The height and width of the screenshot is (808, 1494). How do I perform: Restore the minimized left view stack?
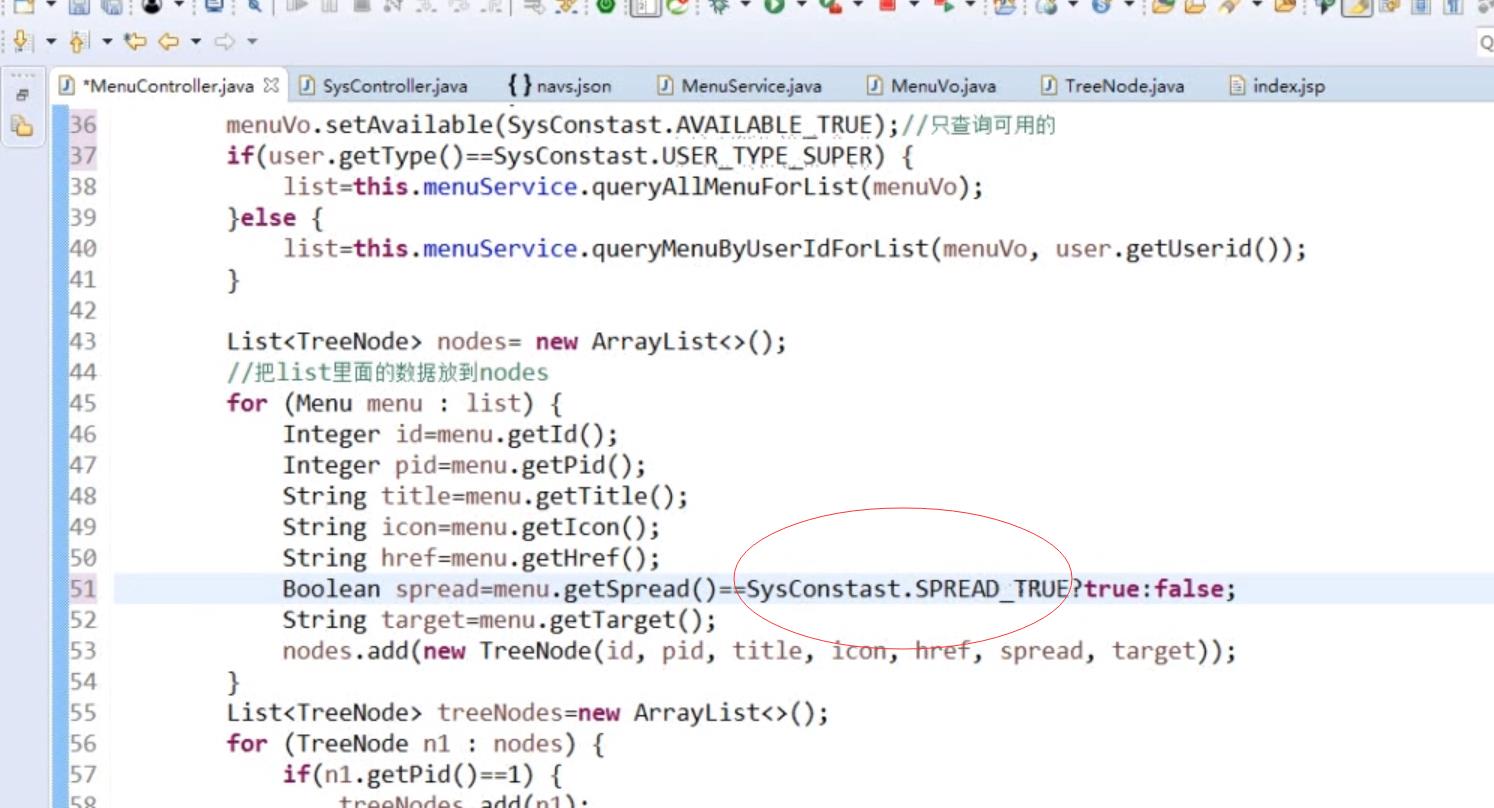click(22, 94)
